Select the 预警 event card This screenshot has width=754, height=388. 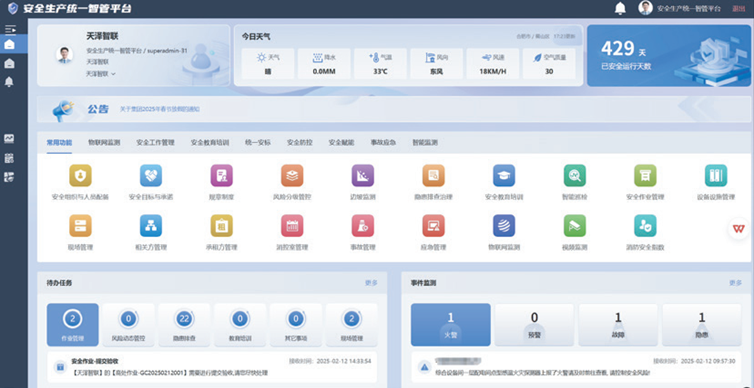pyautogui.click(x=534, y=325)
